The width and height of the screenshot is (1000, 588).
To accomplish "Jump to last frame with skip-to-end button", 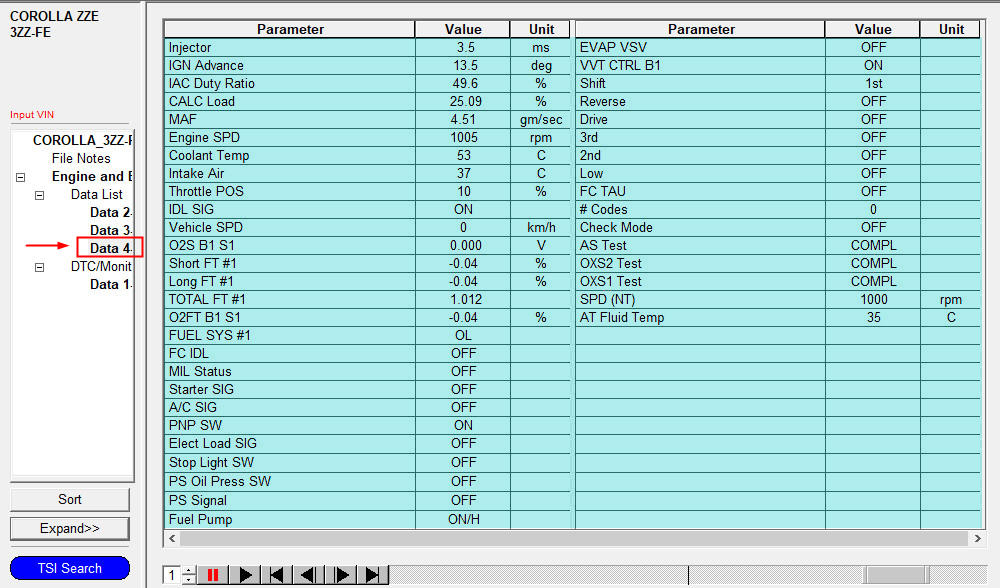I will (373, 575).
